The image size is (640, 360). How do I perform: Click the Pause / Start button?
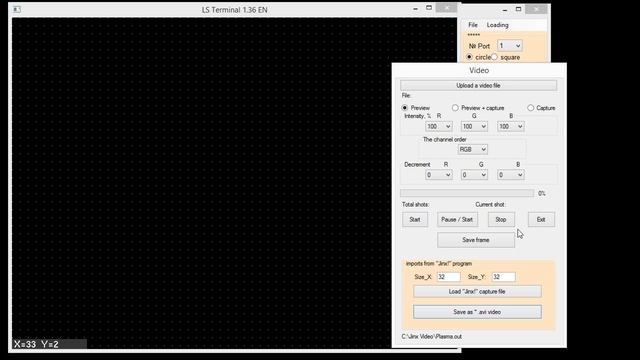pos(457,220)
